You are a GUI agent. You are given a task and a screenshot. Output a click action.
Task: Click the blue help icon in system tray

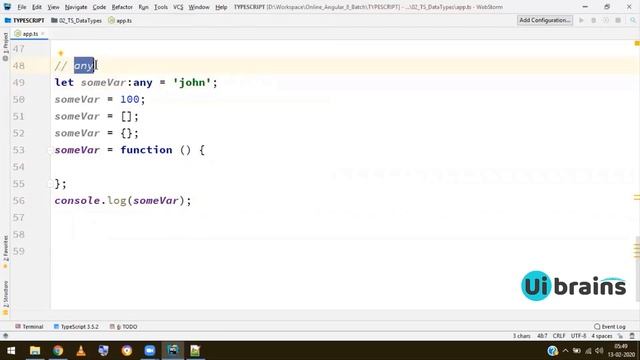[x=553, y=351]
